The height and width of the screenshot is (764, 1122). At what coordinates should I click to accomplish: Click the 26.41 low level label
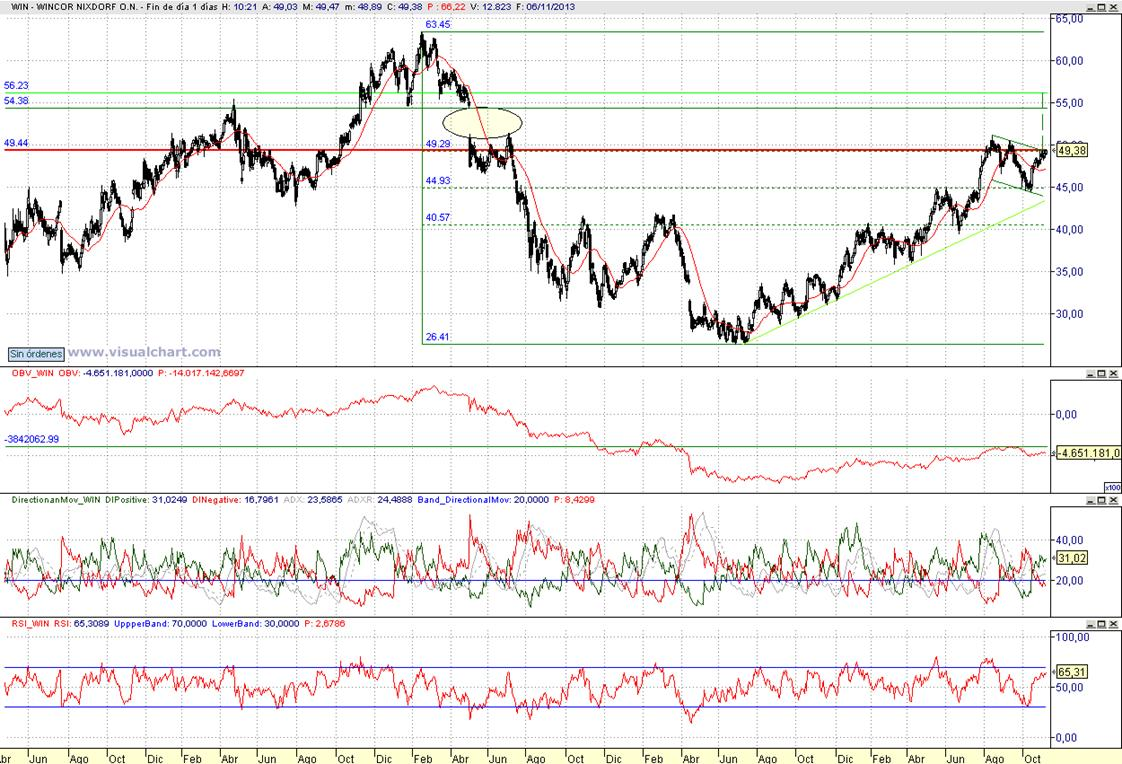438,337
